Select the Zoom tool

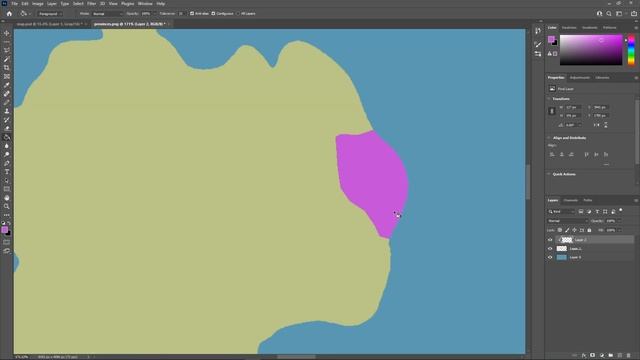pos(7,207)
